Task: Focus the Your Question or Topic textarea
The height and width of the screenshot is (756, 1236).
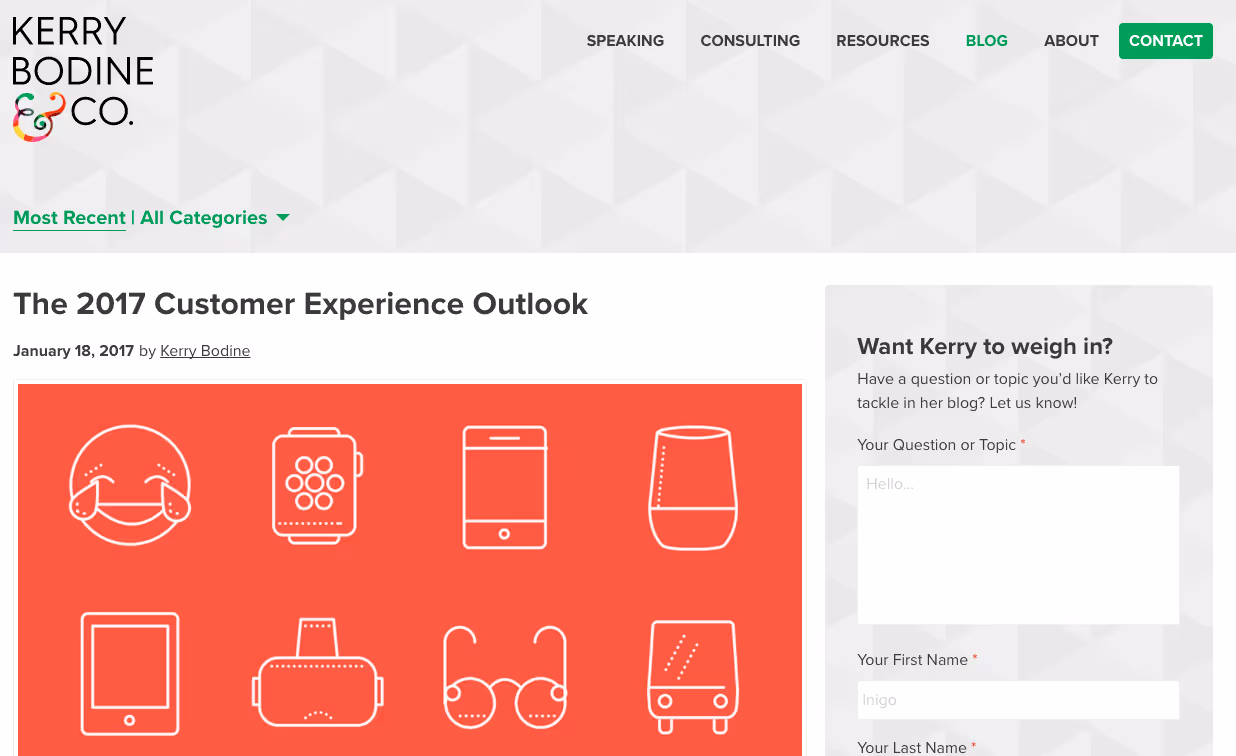Action: click(x=1018, y=545)
